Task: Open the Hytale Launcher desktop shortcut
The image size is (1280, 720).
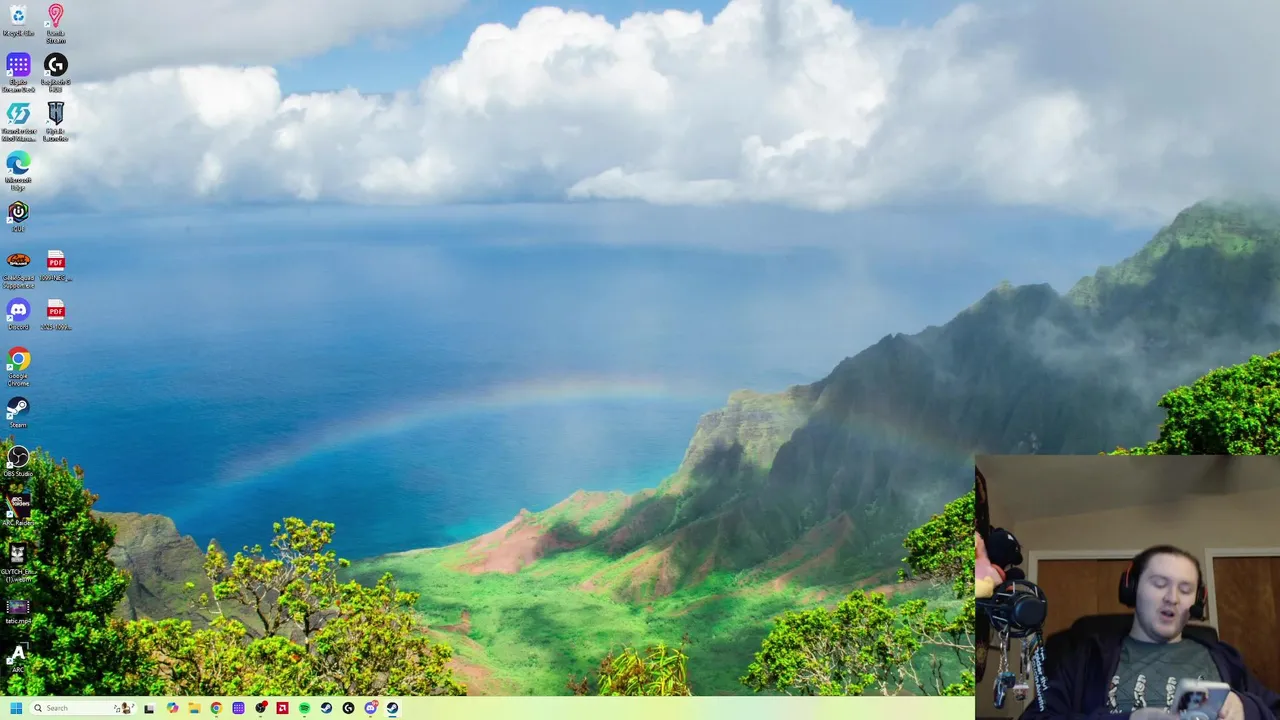Action: pos(55,121)
